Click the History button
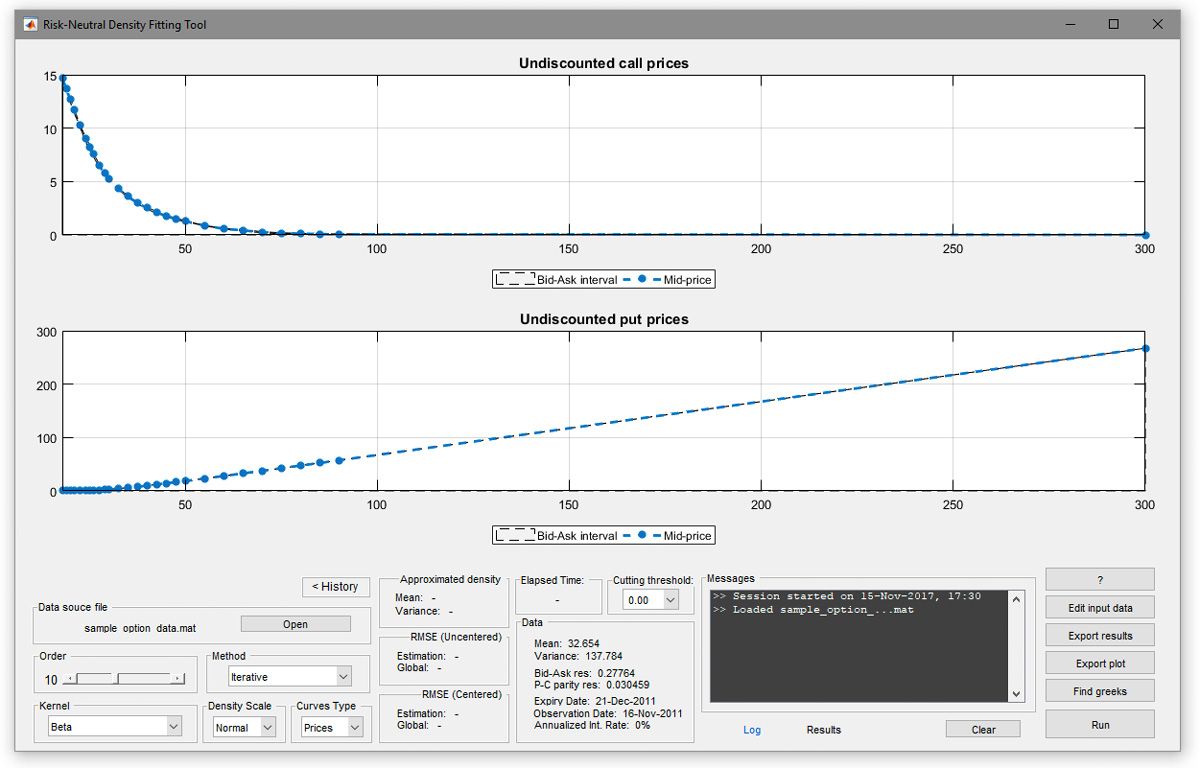Viewport: 1200px width, 768px height. coord(336,586)
